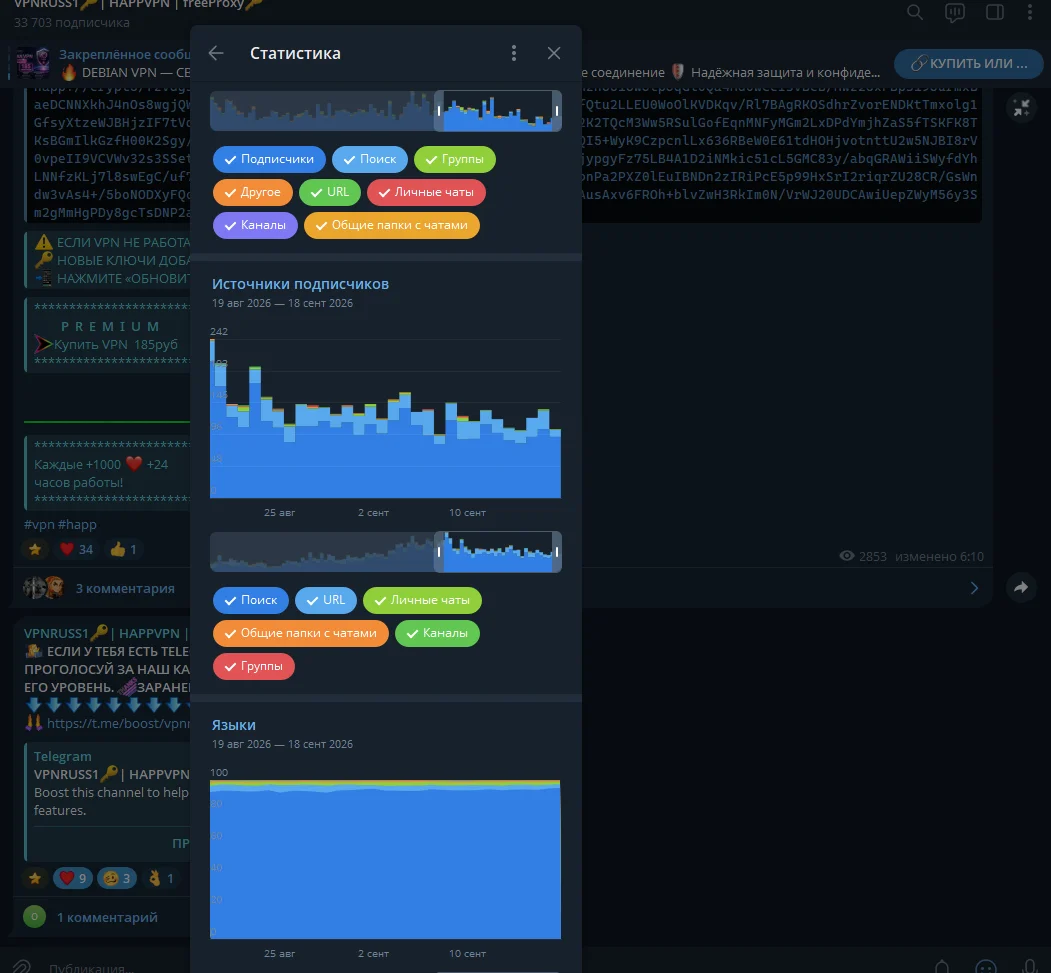This screenshot has height=973, width=1051.
Task: Click the heart reaction showing 9
Action: click(73, 878)
